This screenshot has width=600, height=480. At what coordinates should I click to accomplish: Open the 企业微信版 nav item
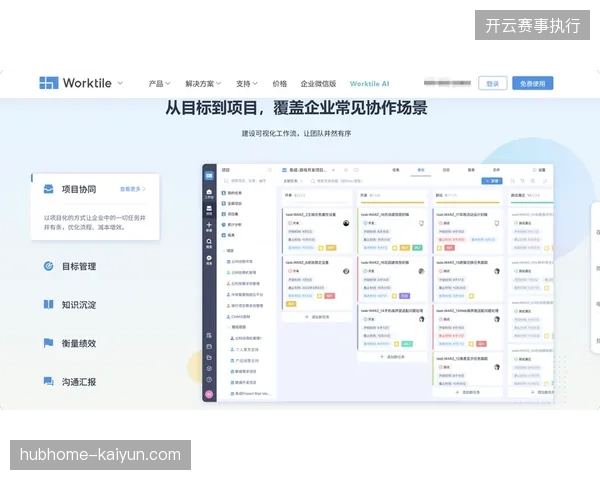click(x=318, y=83)
